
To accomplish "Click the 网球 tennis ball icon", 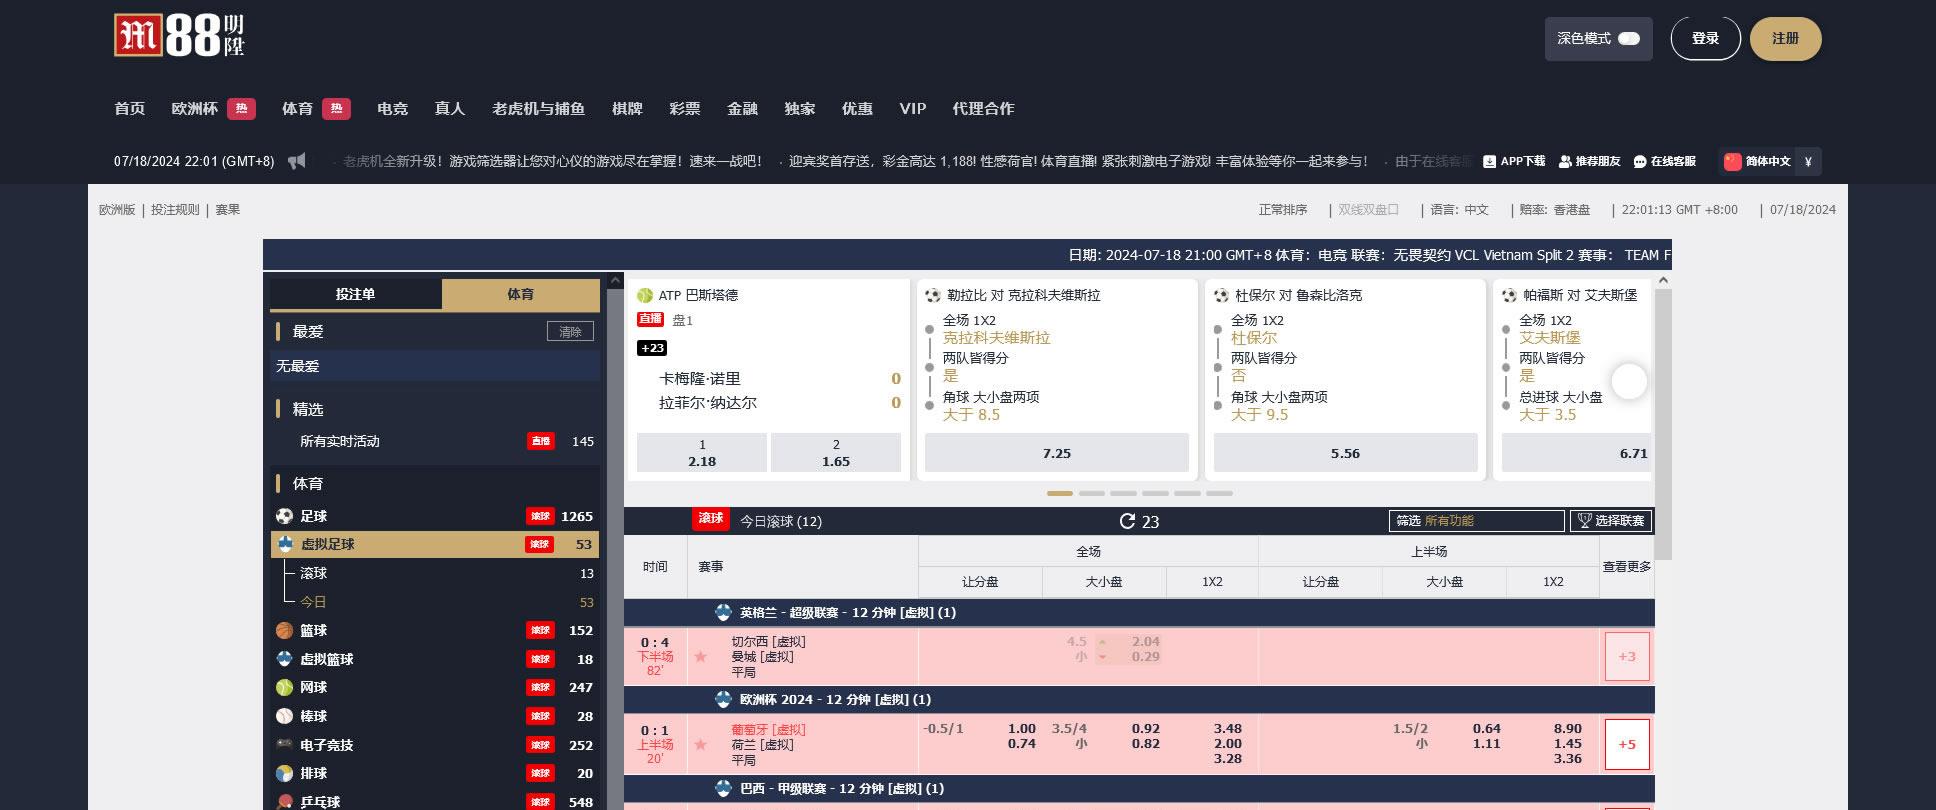I will (284, 688).
